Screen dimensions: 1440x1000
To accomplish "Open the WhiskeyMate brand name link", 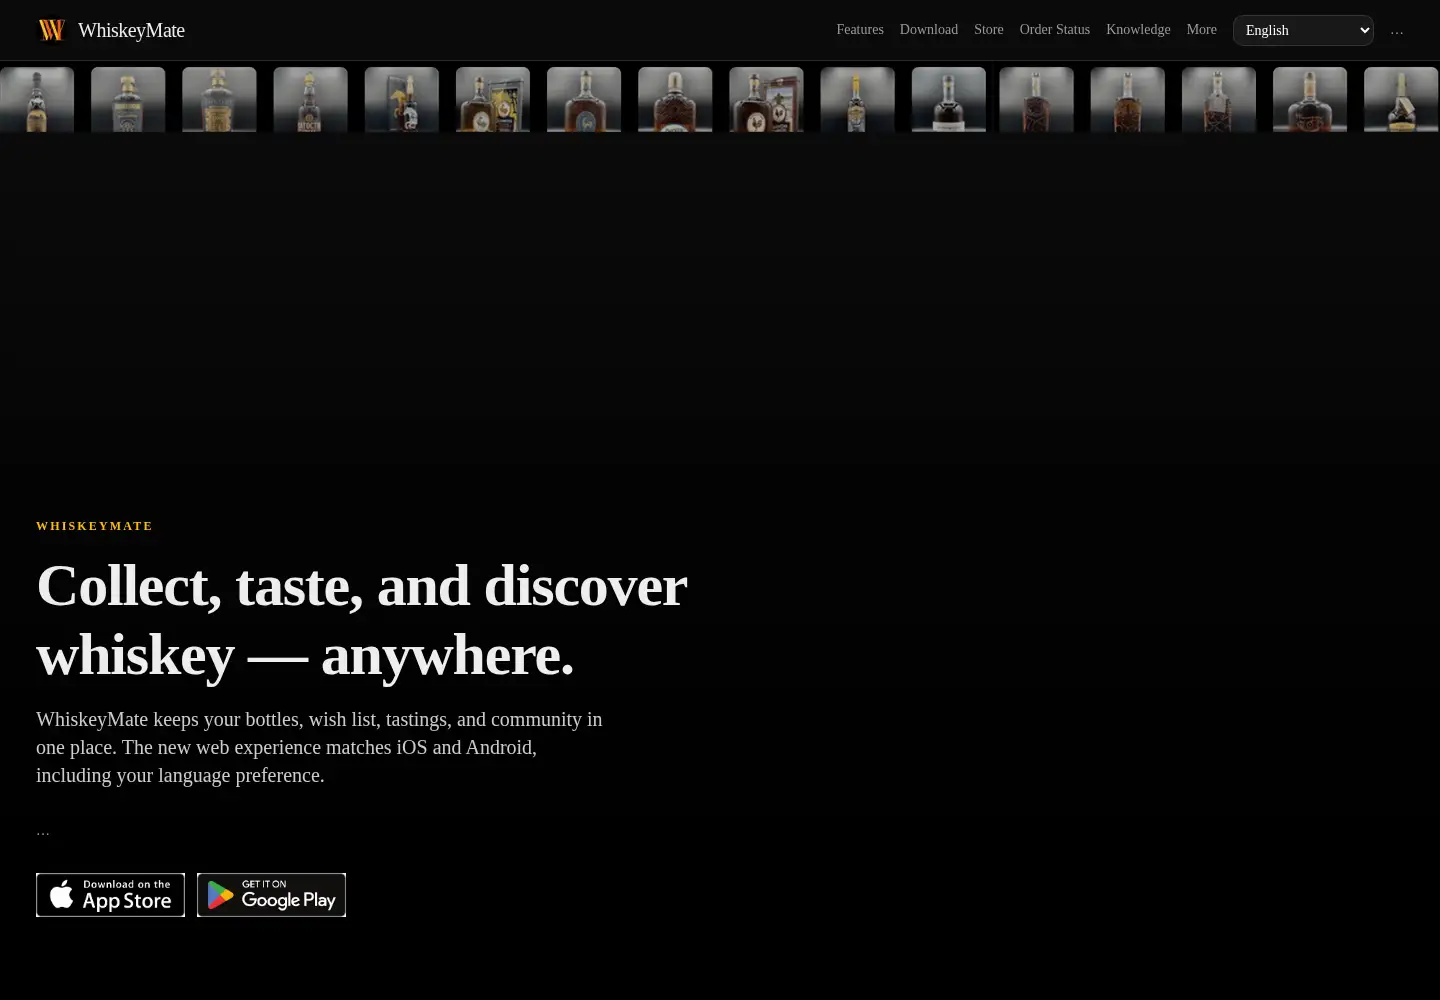I will tap(131, 30).
